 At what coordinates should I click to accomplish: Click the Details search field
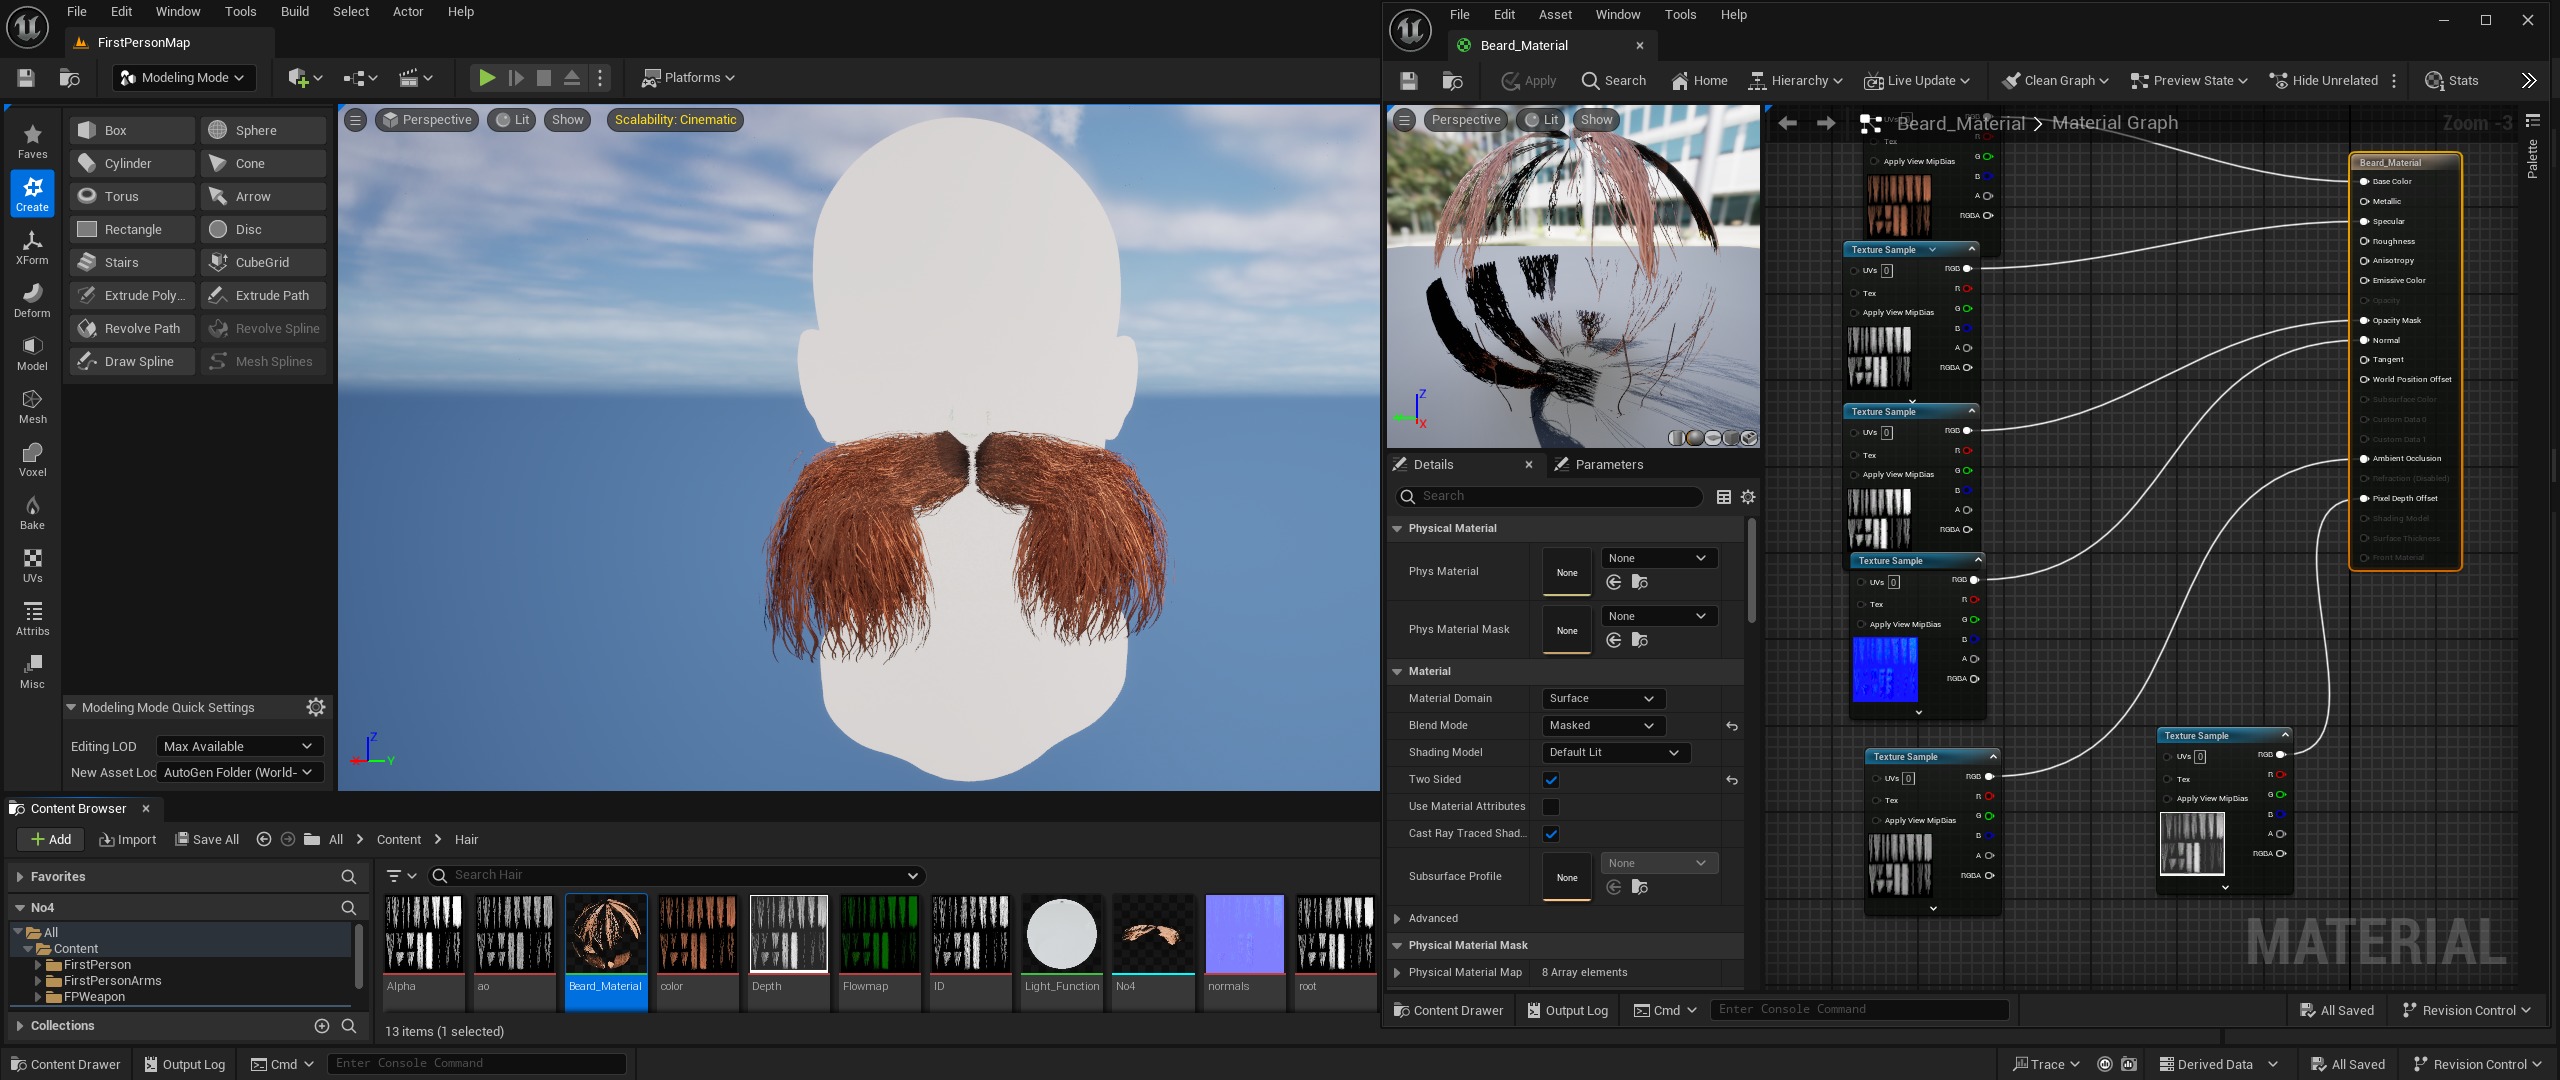(x=1549, y=496)
